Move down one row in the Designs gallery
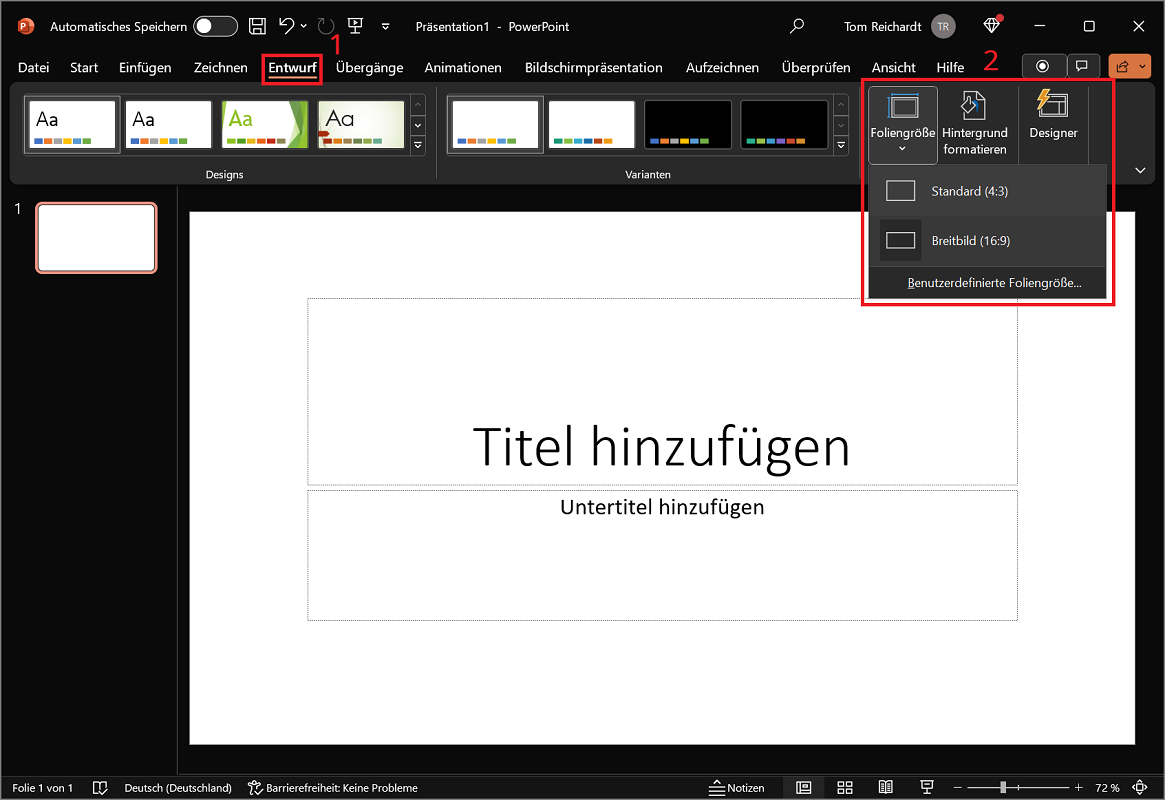The image size is (1165, 800). [418, 125]
